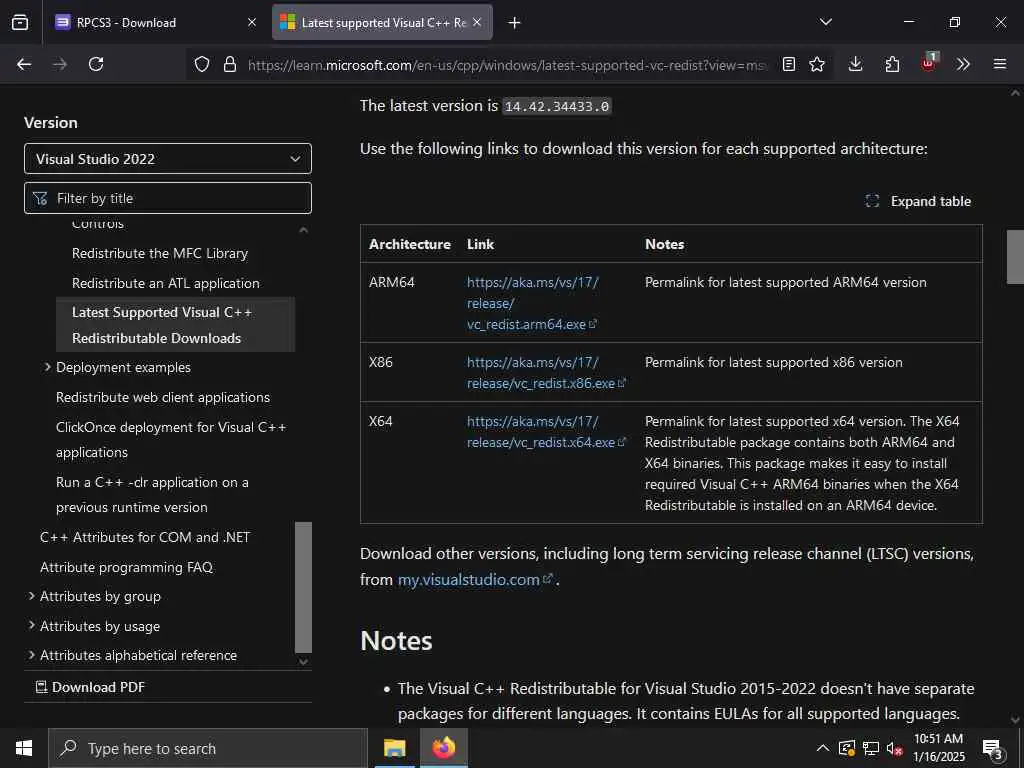Screen dimensions: 1024x768
Task: Click the sidebar table-of-contents scrollbar thumb
Action: point(304,587)
